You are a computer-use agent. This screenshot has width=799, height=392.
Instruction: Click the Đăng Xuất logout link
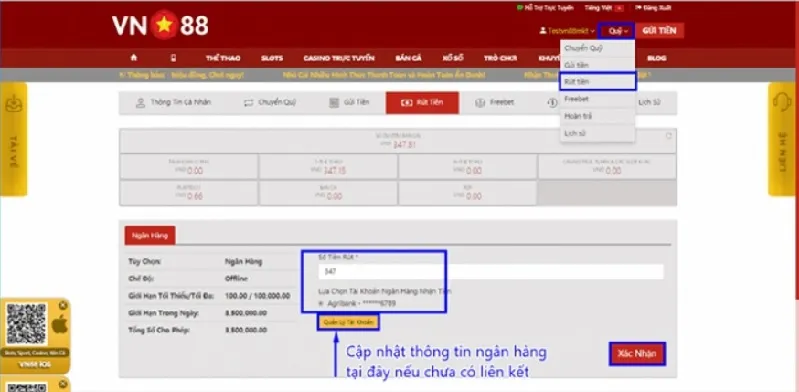click(653, 8)
